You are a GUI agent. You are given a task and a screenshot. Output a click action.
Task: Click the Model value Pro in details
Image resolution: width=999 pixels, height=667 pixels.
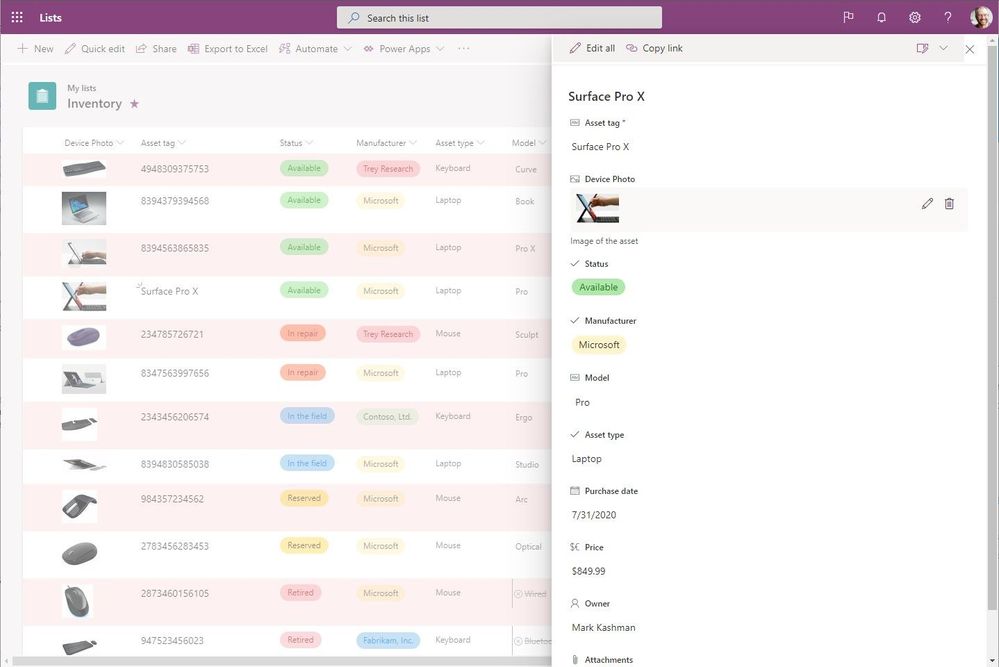tap(582, 402)
